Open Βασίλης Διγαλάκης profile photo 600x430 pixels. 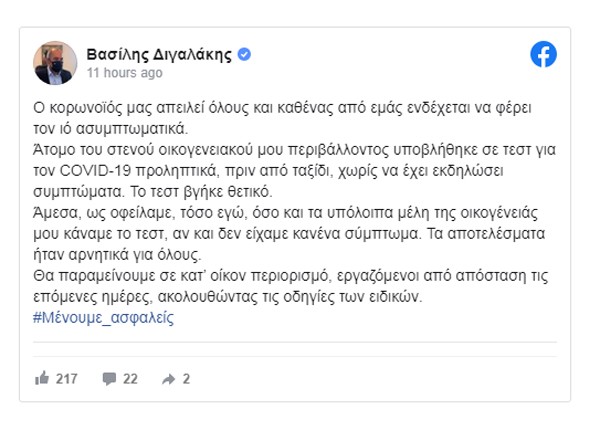click(56, 63)
